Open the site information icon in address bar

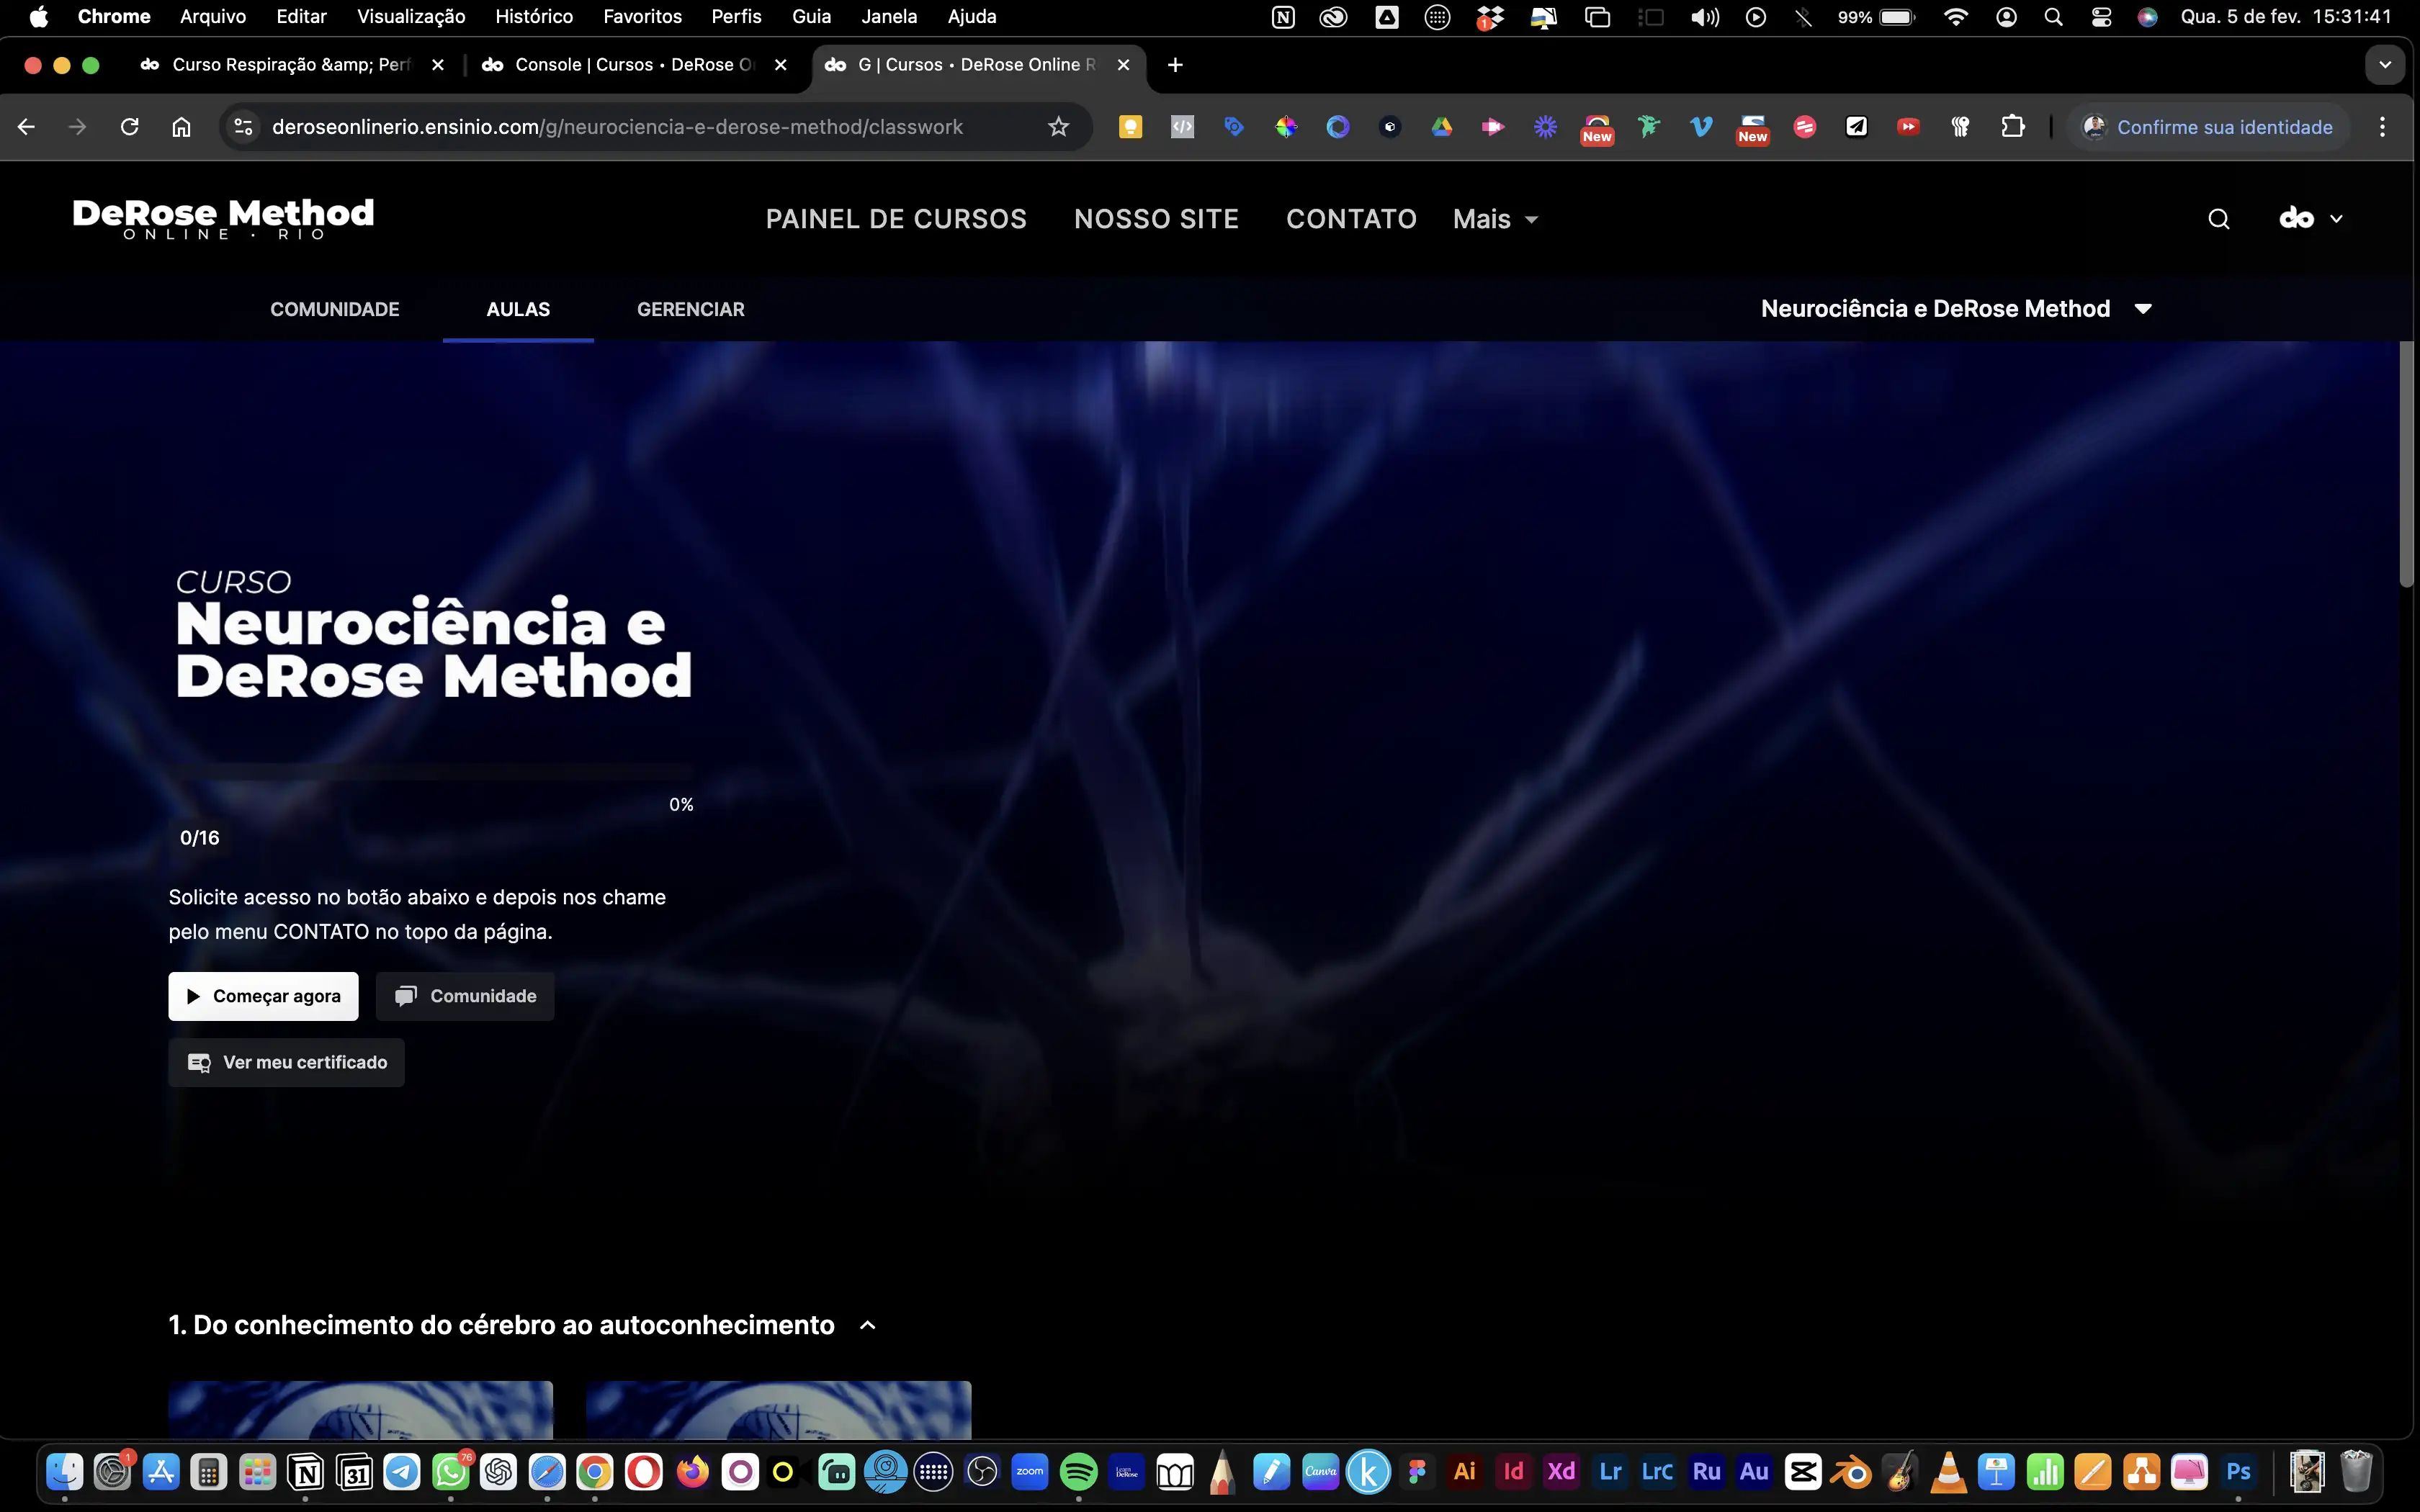pyautogui.click(x=243, y=127)
